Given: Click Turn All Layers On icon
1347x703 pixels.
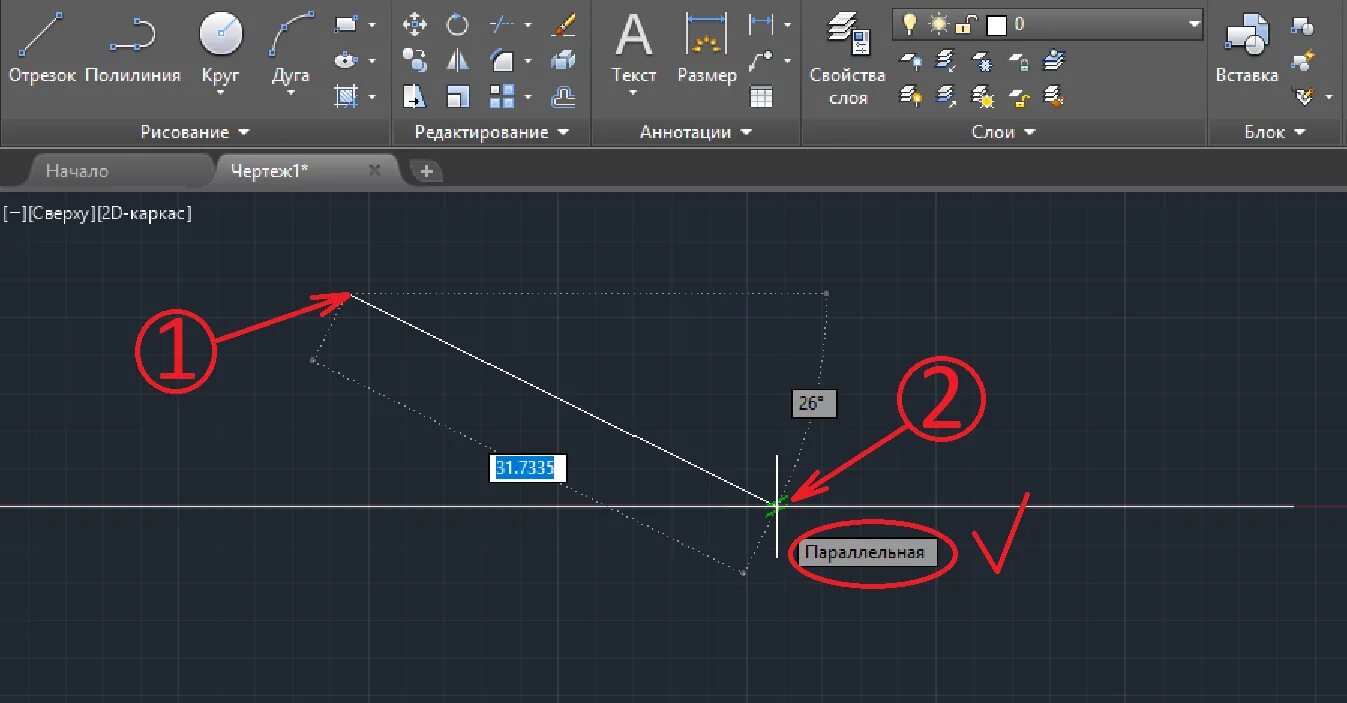Looking at the screenshot, I should [911, 96].
